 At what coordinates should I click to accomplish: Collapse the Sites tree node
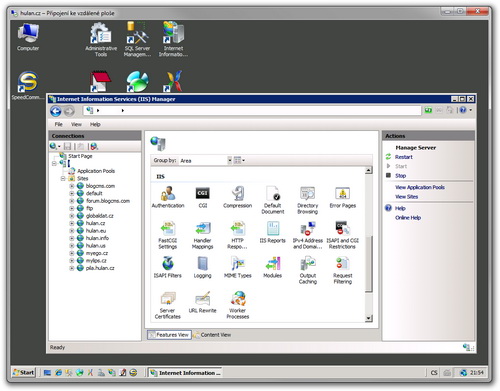[63, 179]
